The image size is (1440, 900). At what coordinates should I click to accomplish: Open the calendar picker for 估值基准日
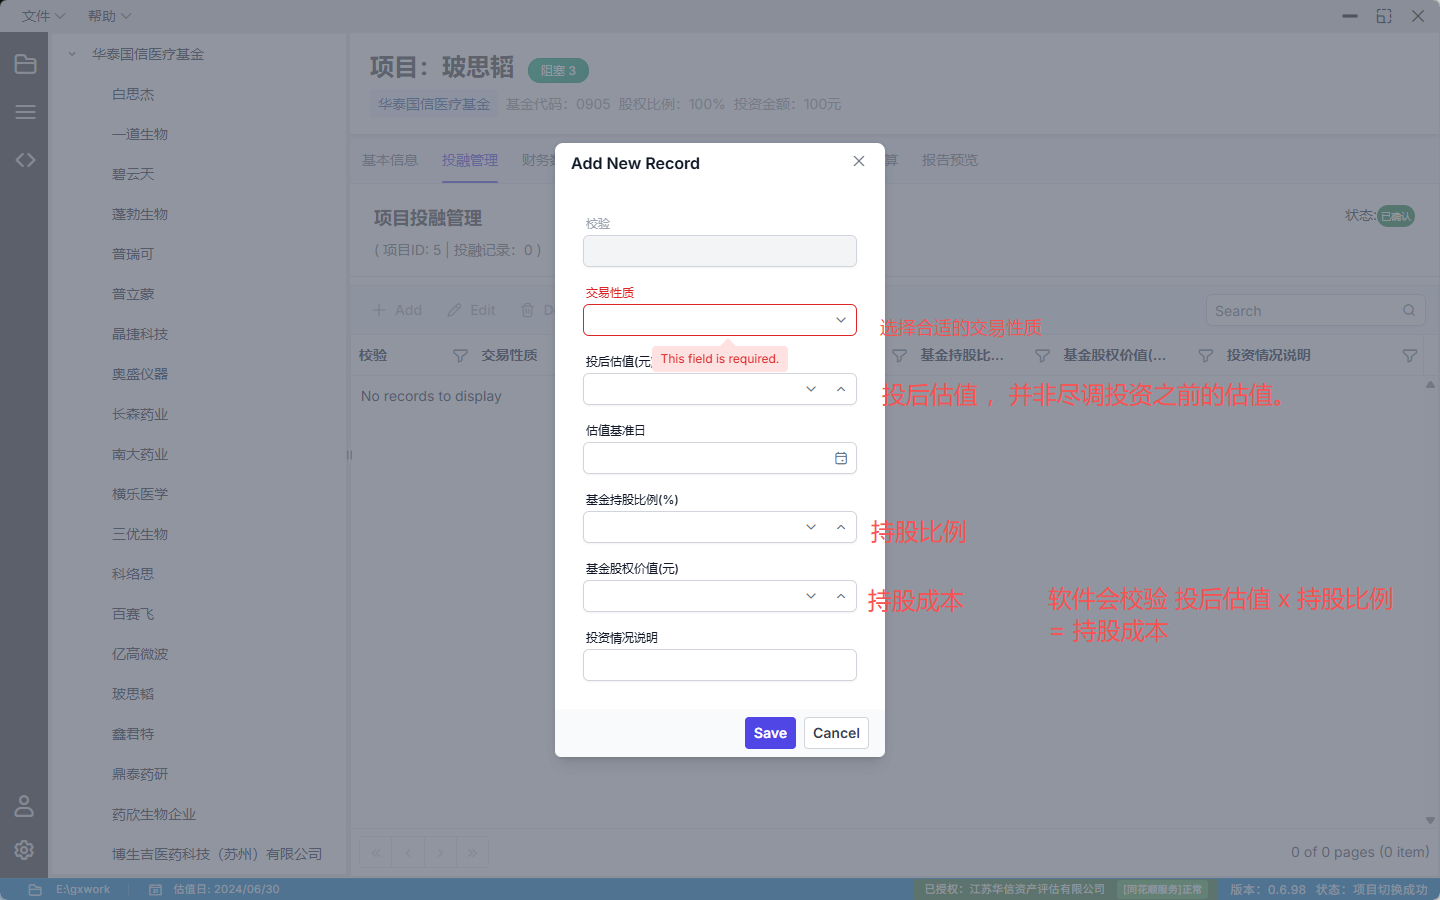click(841, 458)
